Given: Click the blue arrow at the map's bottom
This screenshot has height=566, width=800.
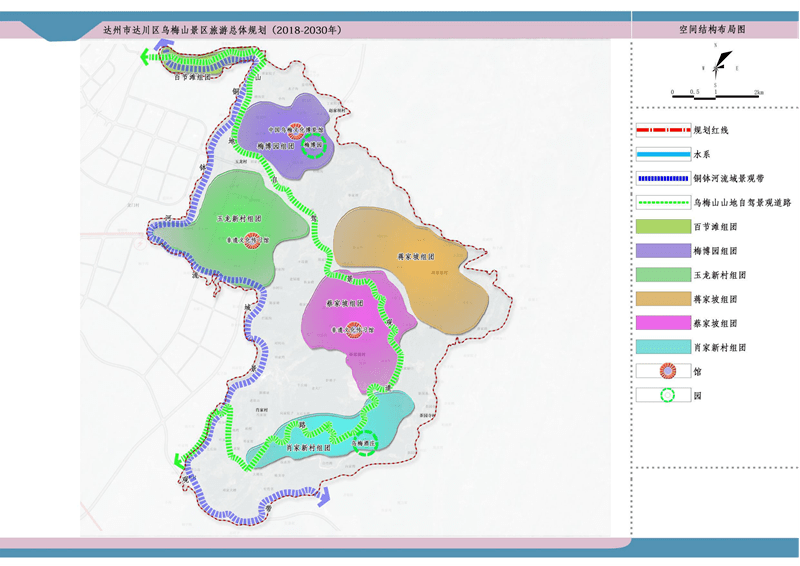Looking at the screenshot, I should [322, 502].
